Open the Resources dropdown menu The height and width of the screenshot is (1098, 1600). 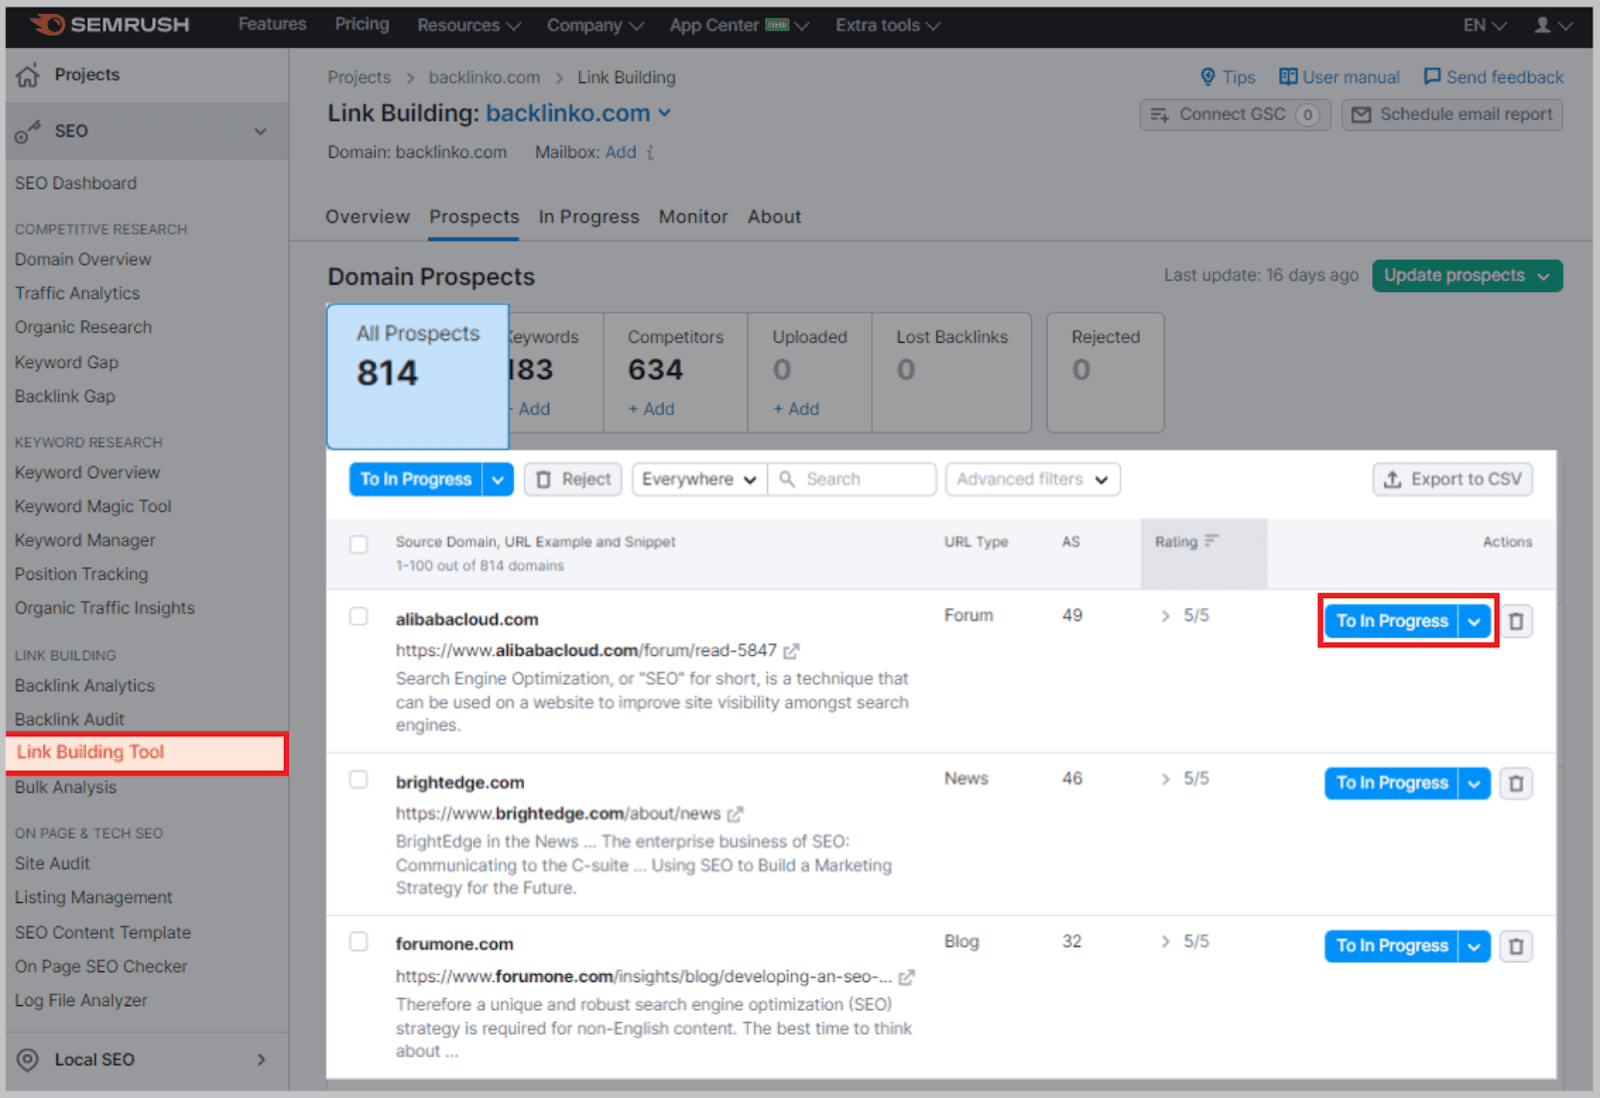coord(469,25)
